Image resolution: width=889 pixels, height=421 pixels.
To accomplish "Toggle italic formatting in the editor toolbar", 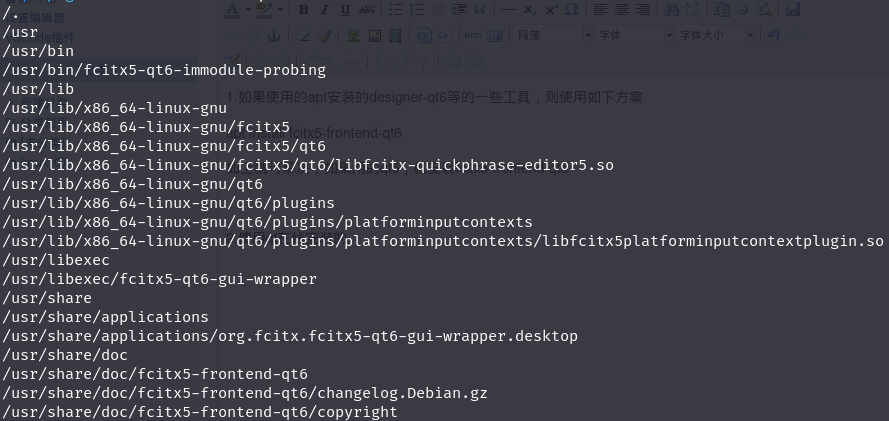I will pos(324,10).
